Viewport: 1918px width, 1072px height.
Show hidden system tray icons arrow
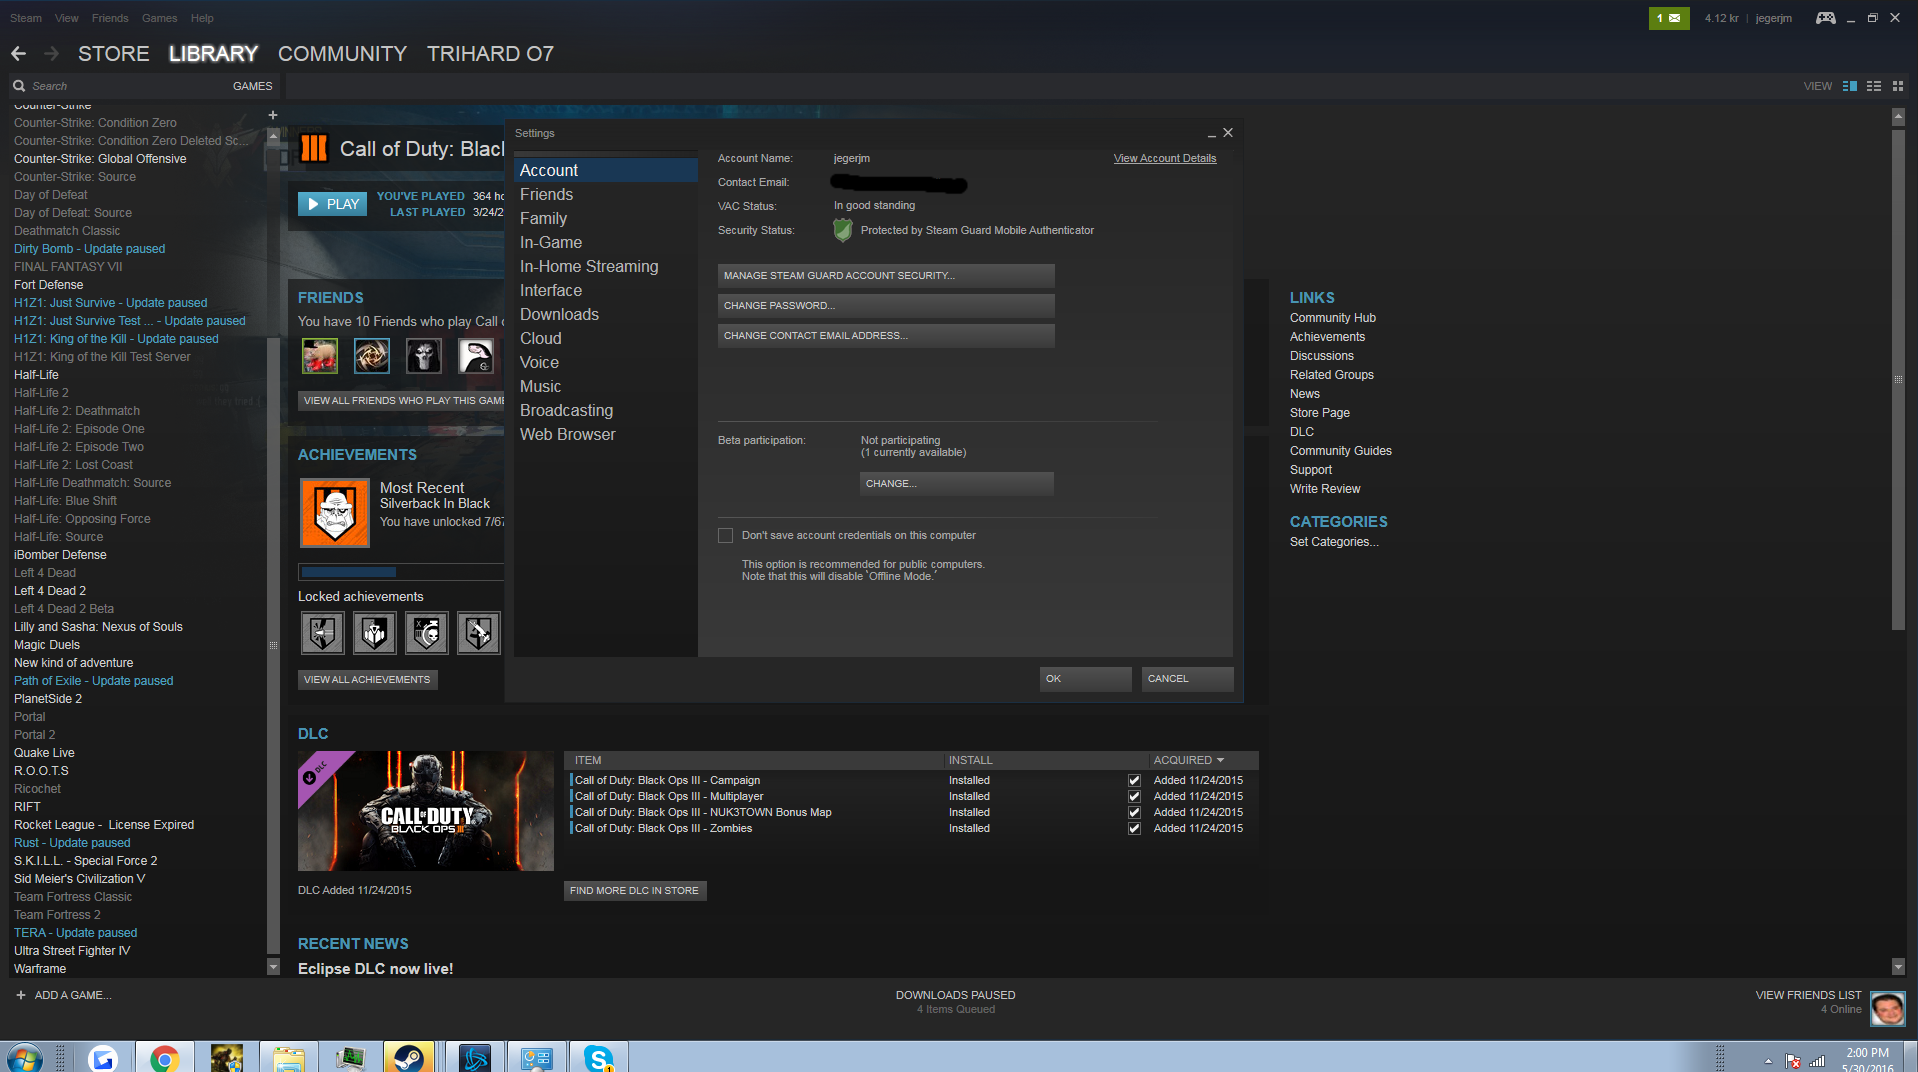(x=1768, y=1061)
